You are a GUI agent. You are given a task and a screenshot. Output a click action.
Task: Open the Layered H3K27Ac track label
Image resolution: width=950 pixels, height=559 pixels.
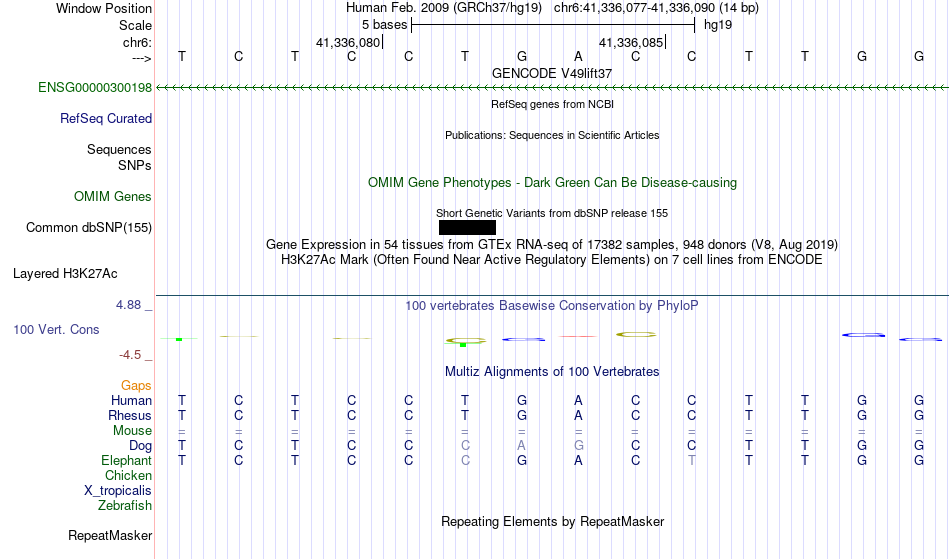tap(65, 274)
